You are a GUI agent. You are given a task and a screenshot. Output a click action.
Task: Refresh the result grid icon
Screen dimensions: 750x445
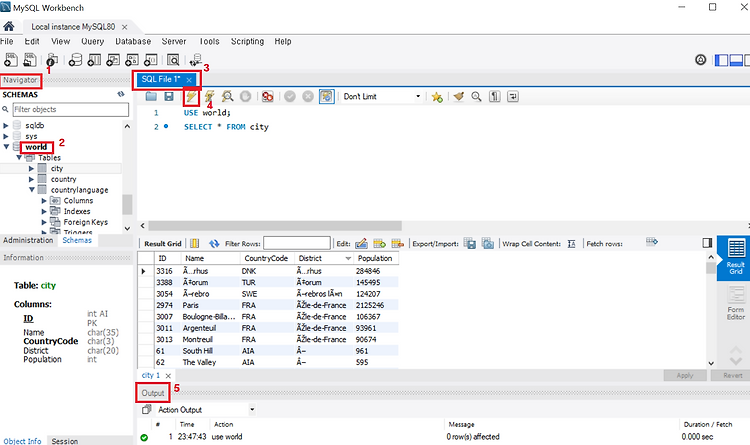tap(214, 244)
